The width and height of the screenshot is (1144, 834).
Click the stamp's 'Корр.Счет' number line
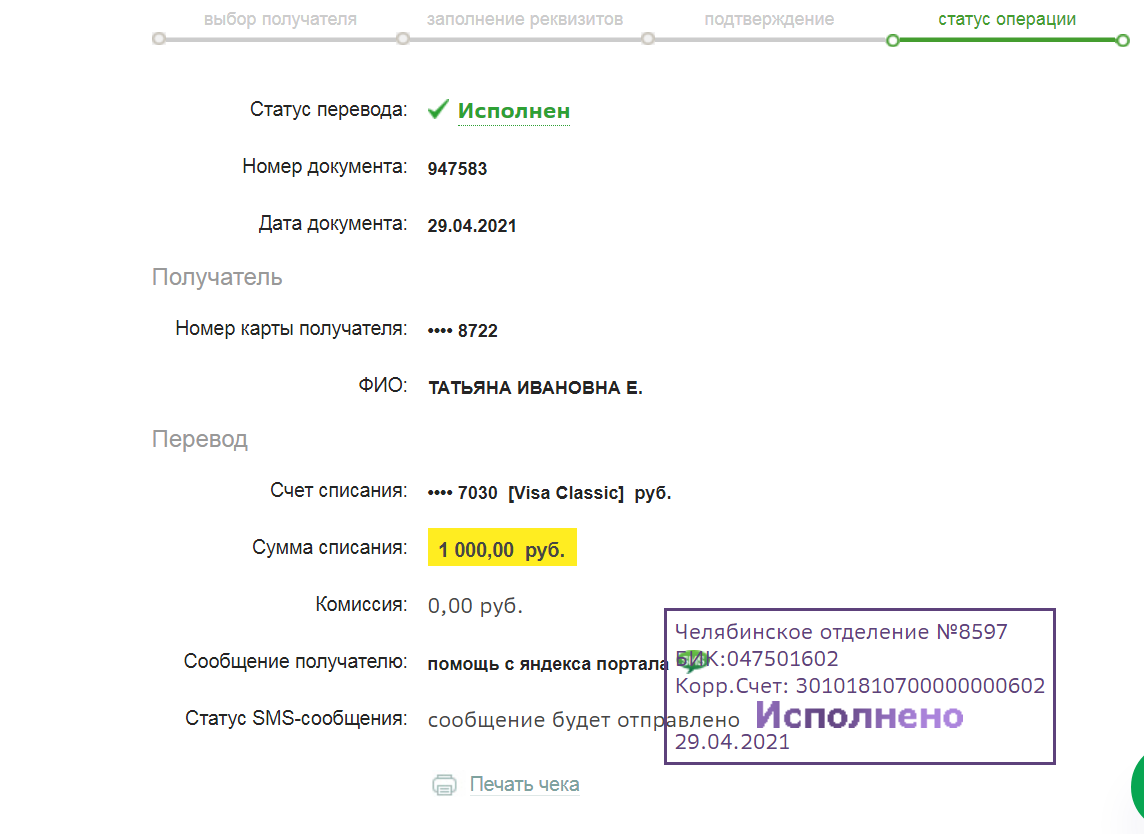(860, 686)
